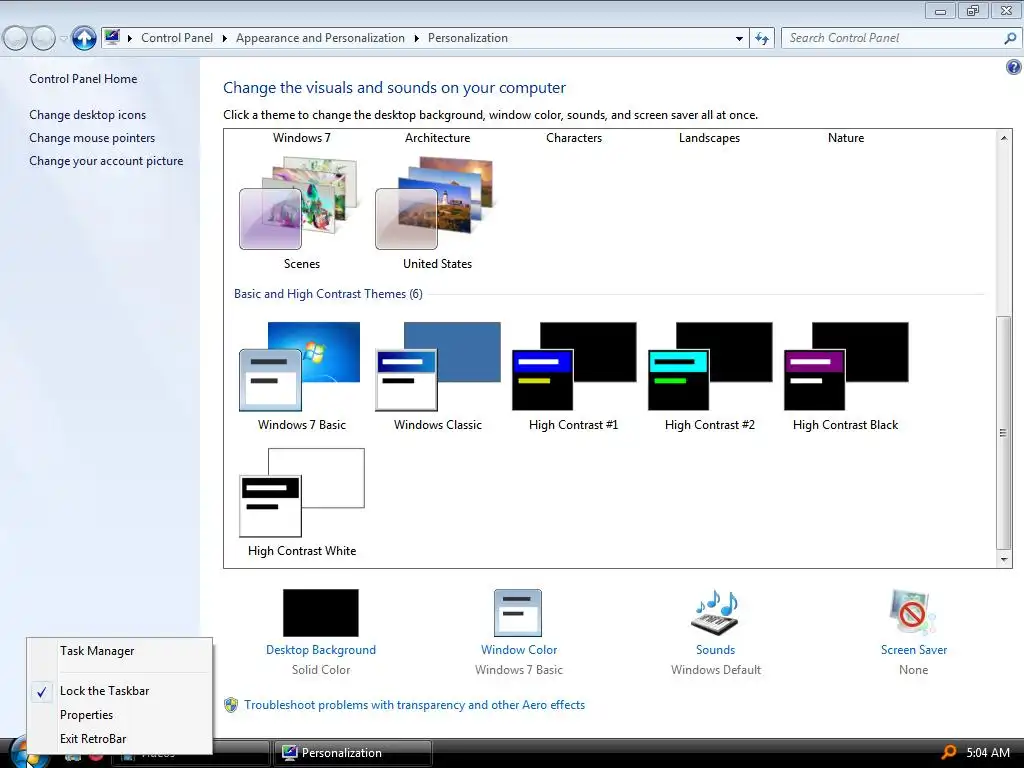The image size is (1024, 768).
Task: Apply the High Contrast #2 theme
Action: (x=710, y=366)
